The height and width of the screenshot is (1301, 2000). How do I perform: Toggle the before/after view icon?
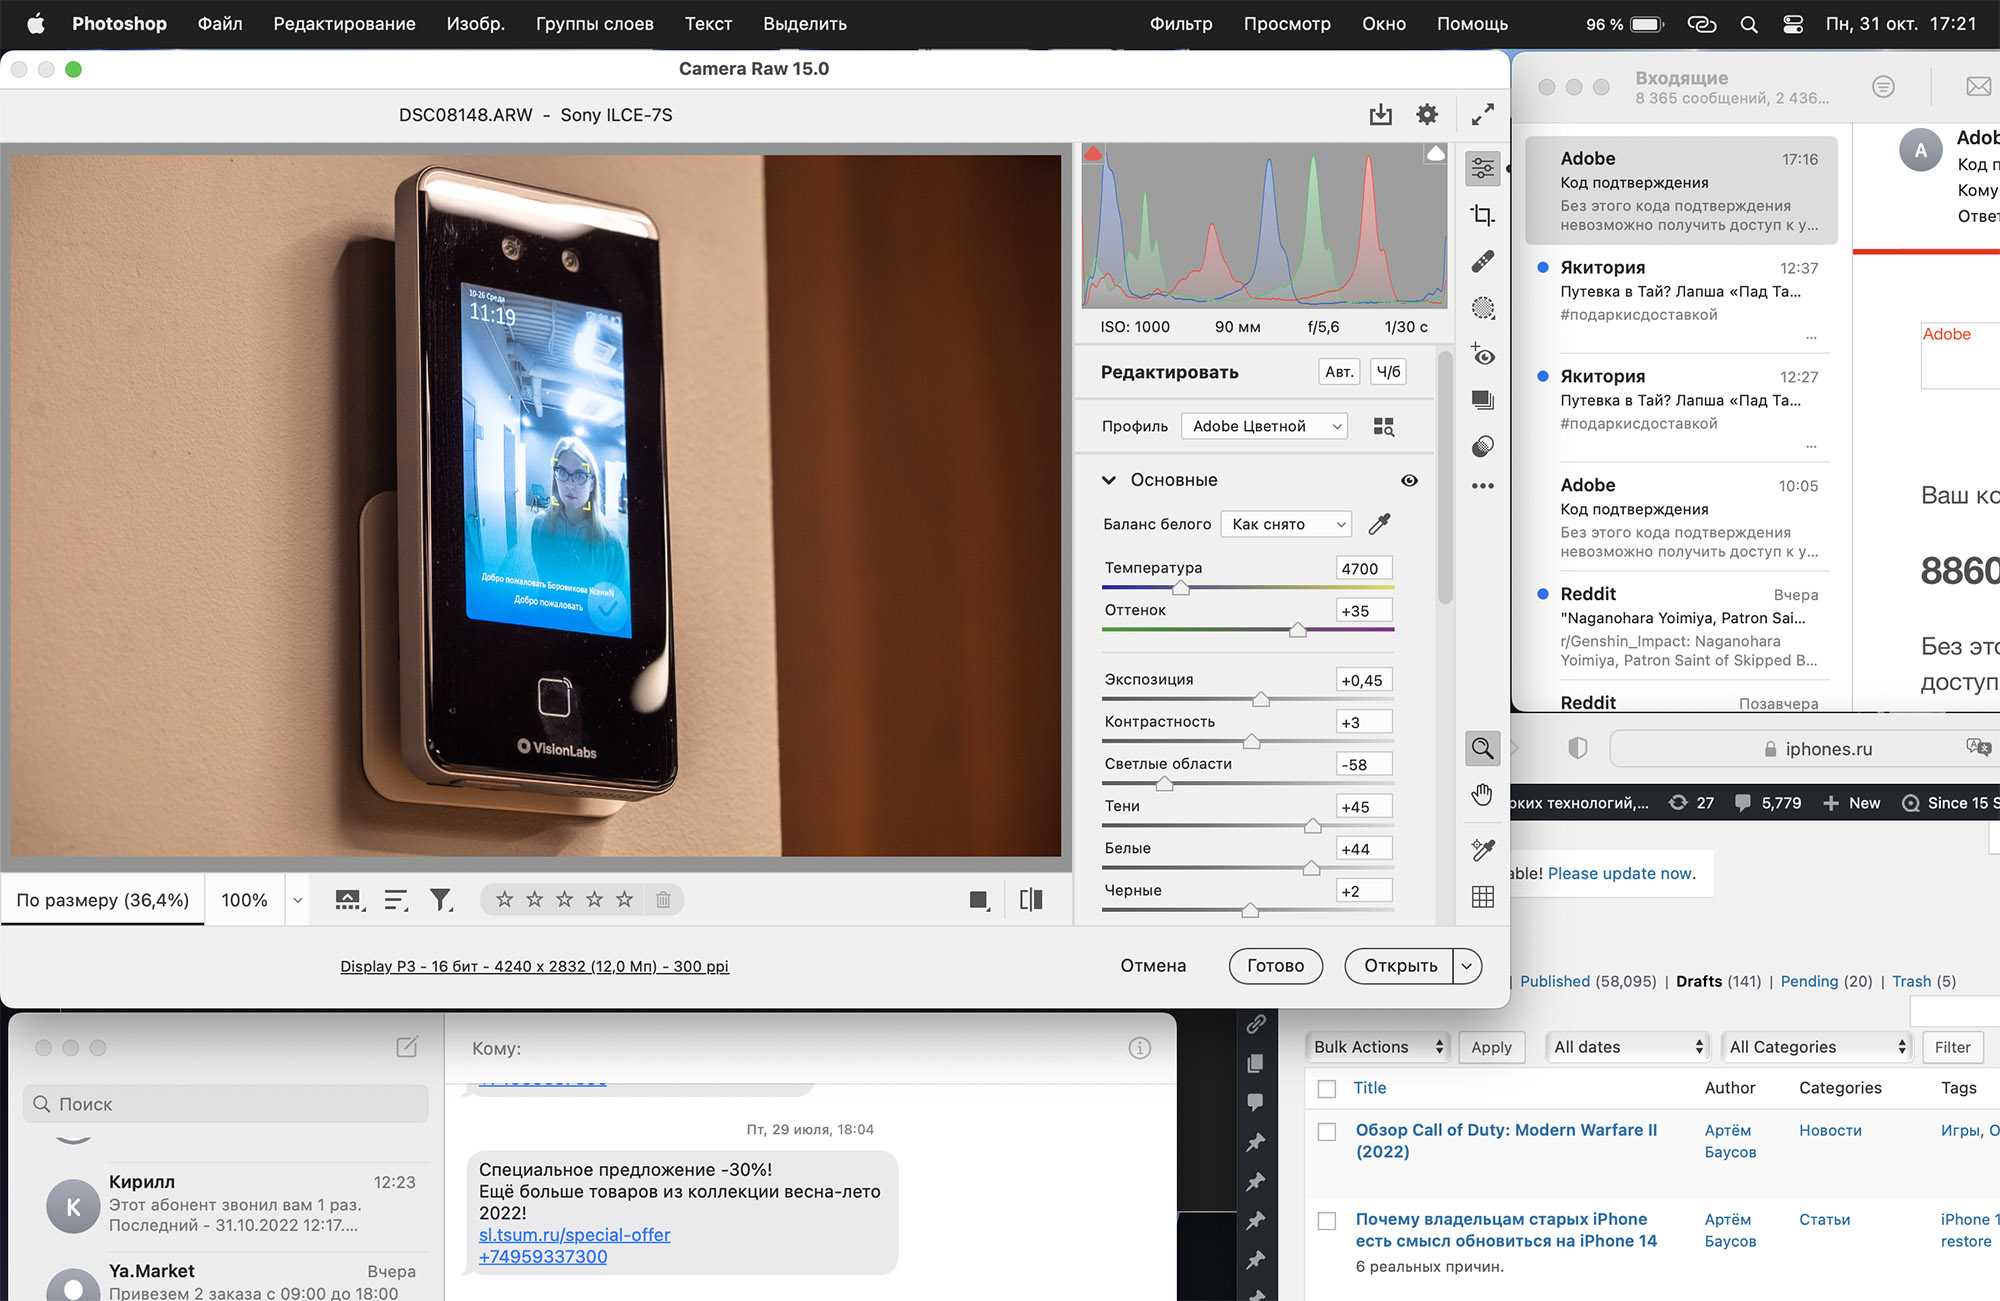click(x=1031, y=900)
